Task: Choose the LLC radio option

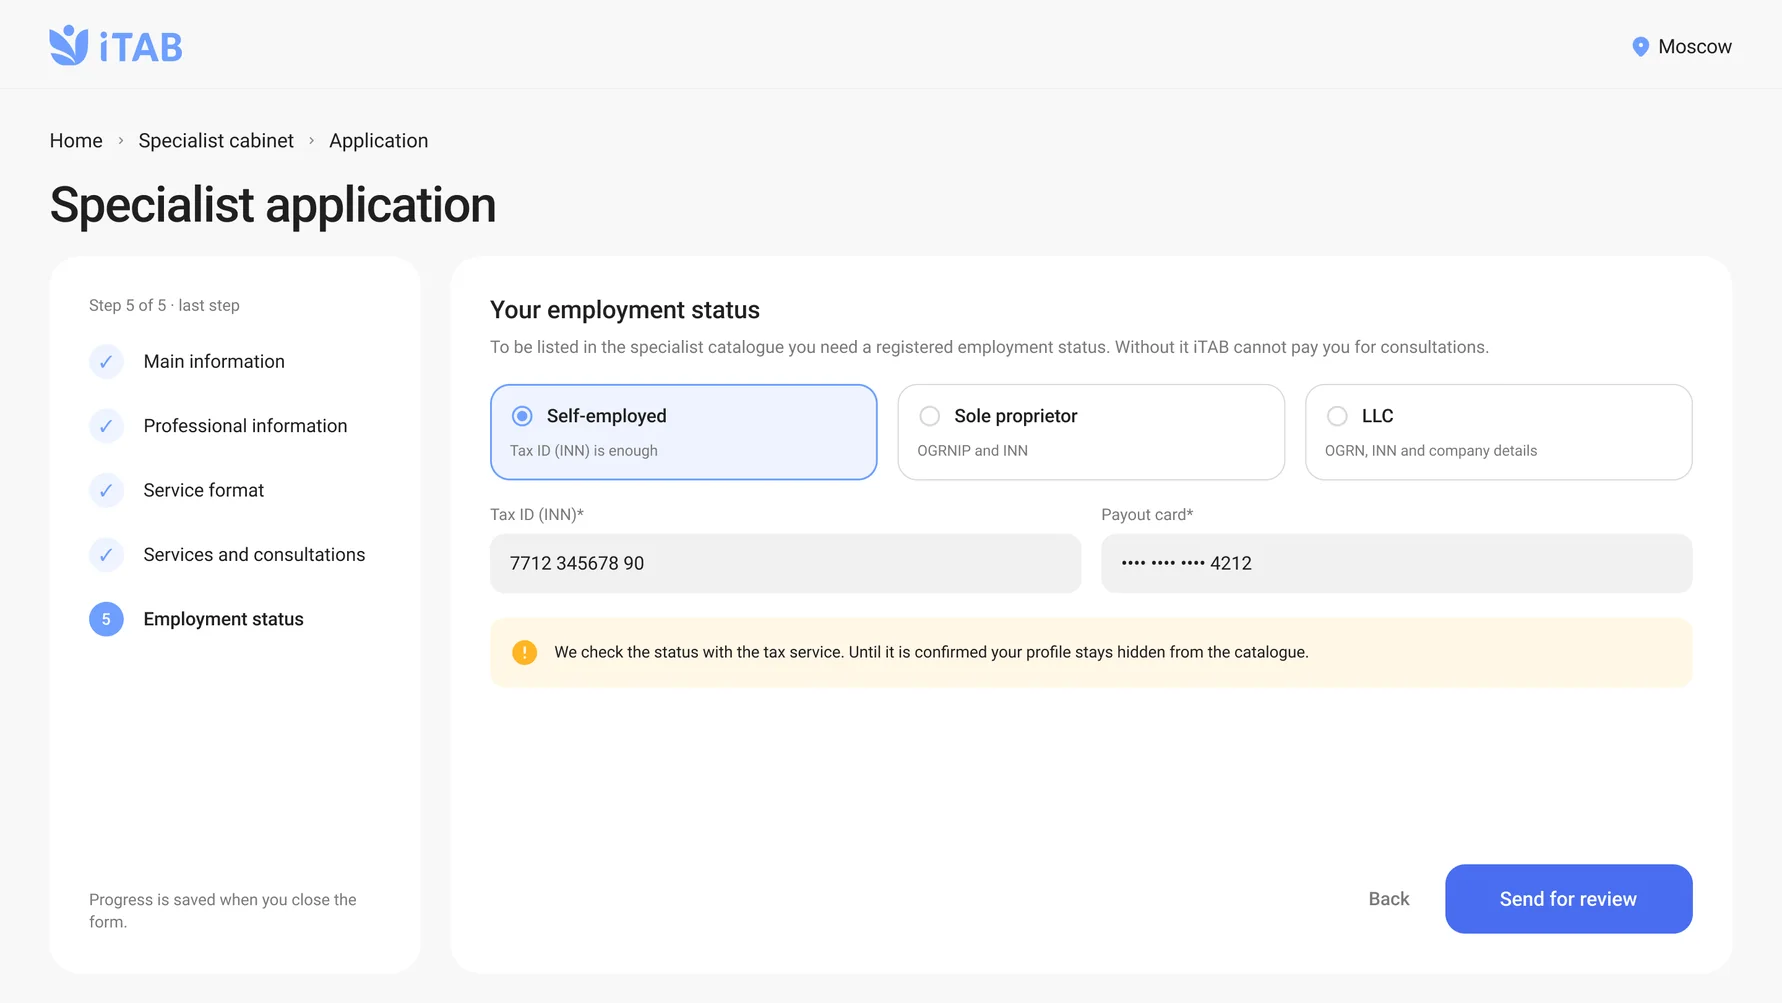Action: click(x=1337, y=416)
